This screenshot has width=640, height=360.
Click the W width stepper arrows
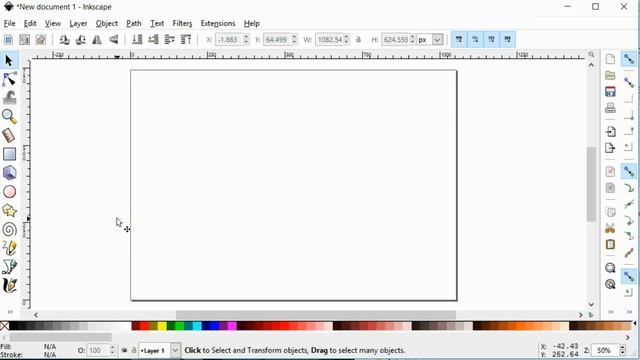click(x=347, y=40)
